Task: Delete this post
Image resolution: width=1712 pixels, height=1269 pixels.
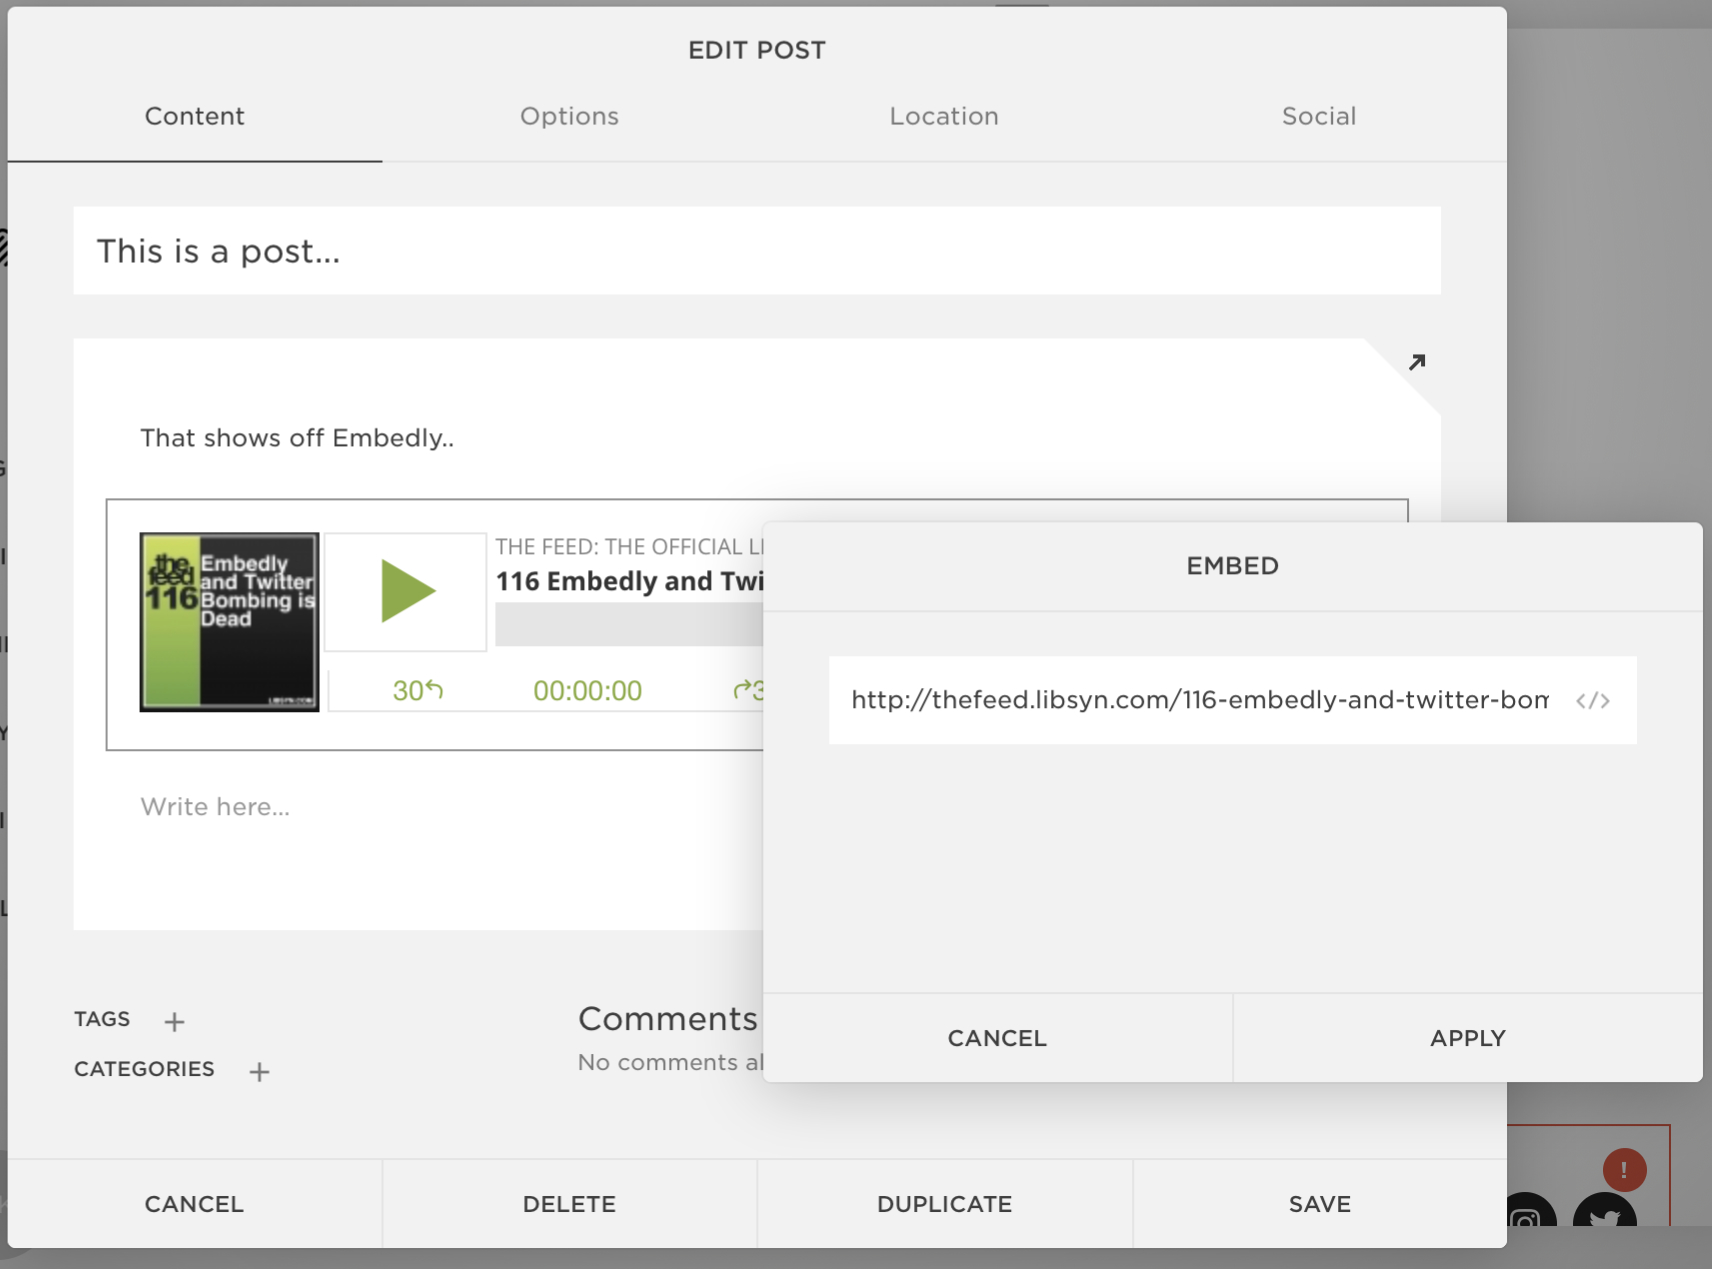Action: point(569,1204)
